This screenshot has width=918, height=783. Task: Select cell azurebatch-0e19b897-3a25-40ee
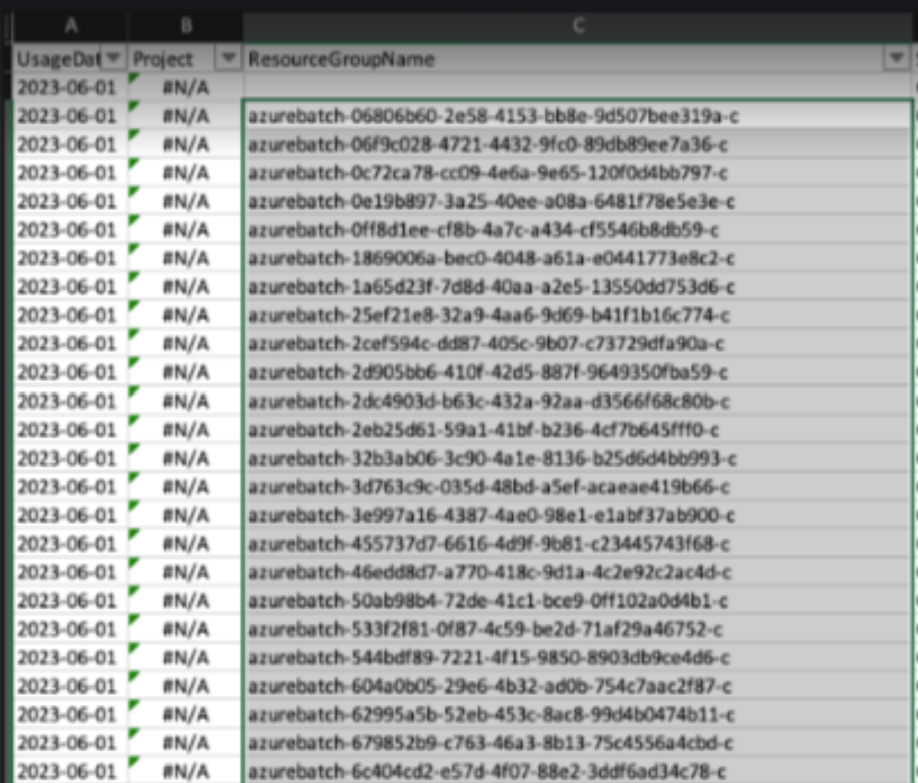click(578, 201)
